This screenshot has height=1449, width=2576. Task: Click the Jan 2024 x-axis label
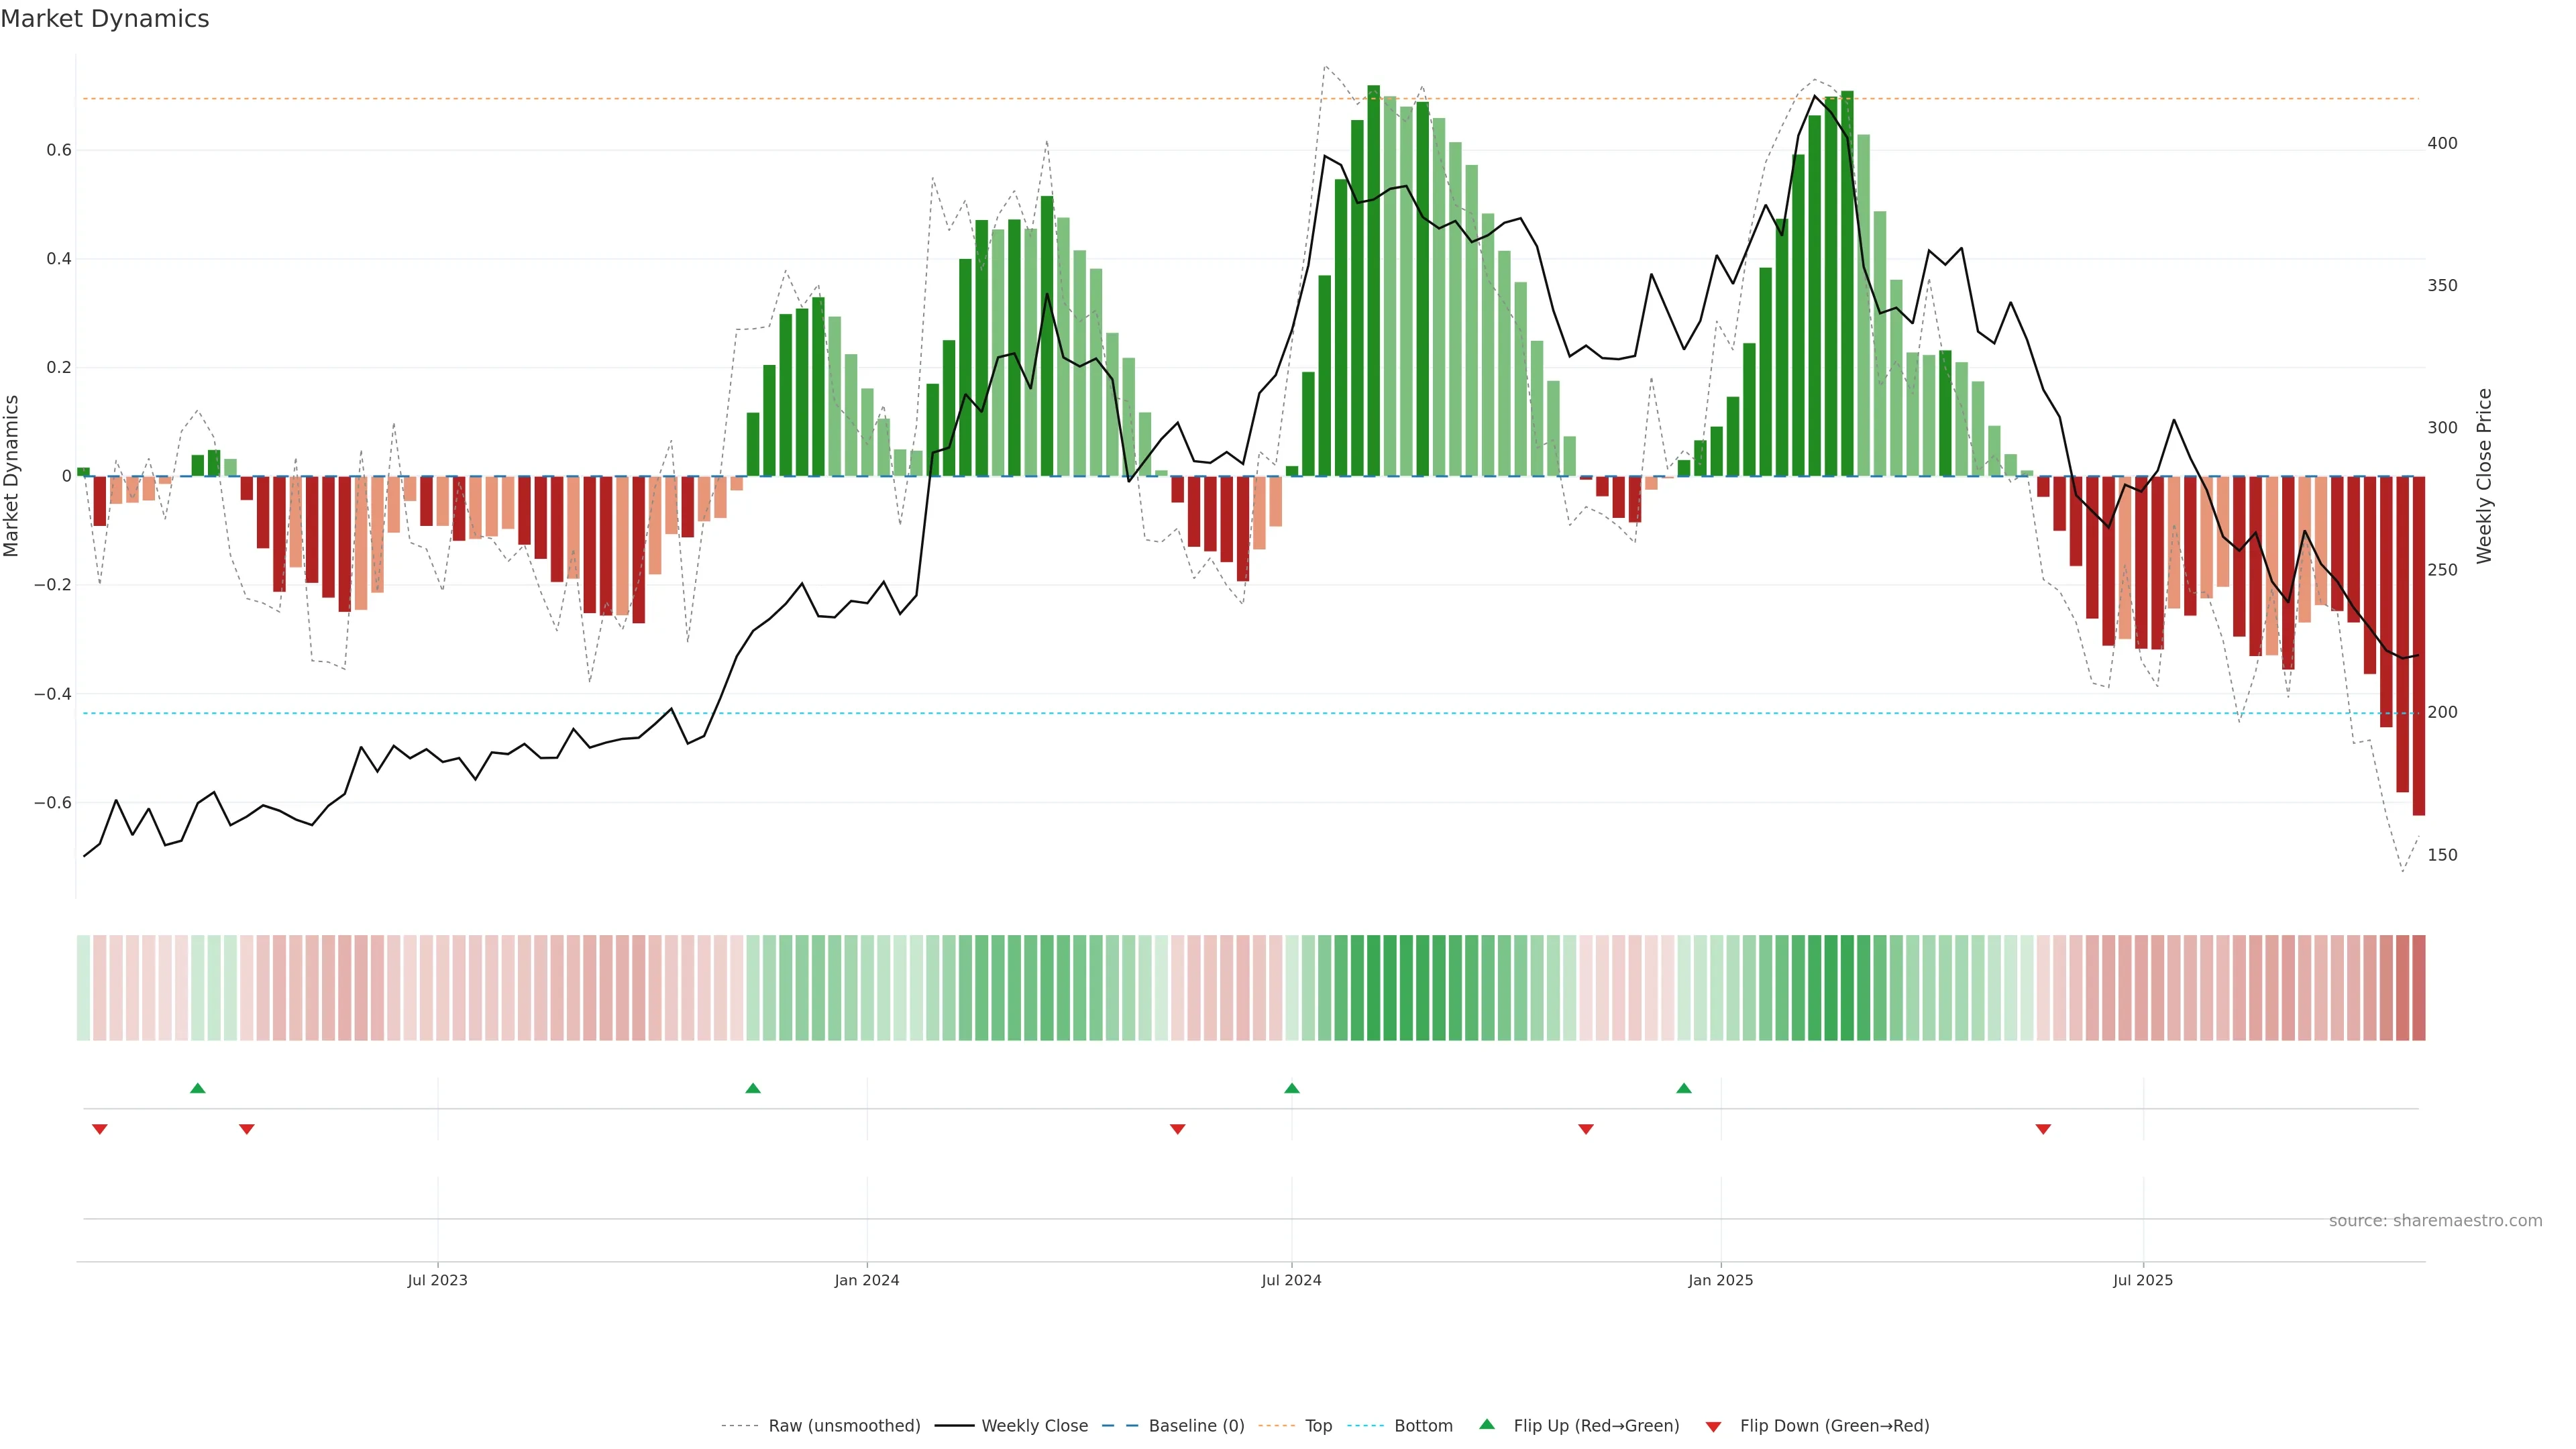point(867,1280)
